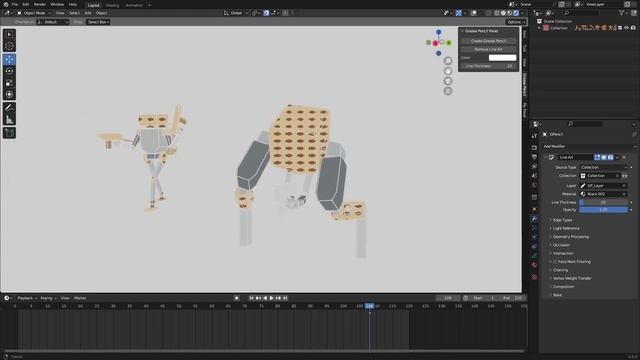
Task: Jump to the end frame
Action: click(285, 298)
